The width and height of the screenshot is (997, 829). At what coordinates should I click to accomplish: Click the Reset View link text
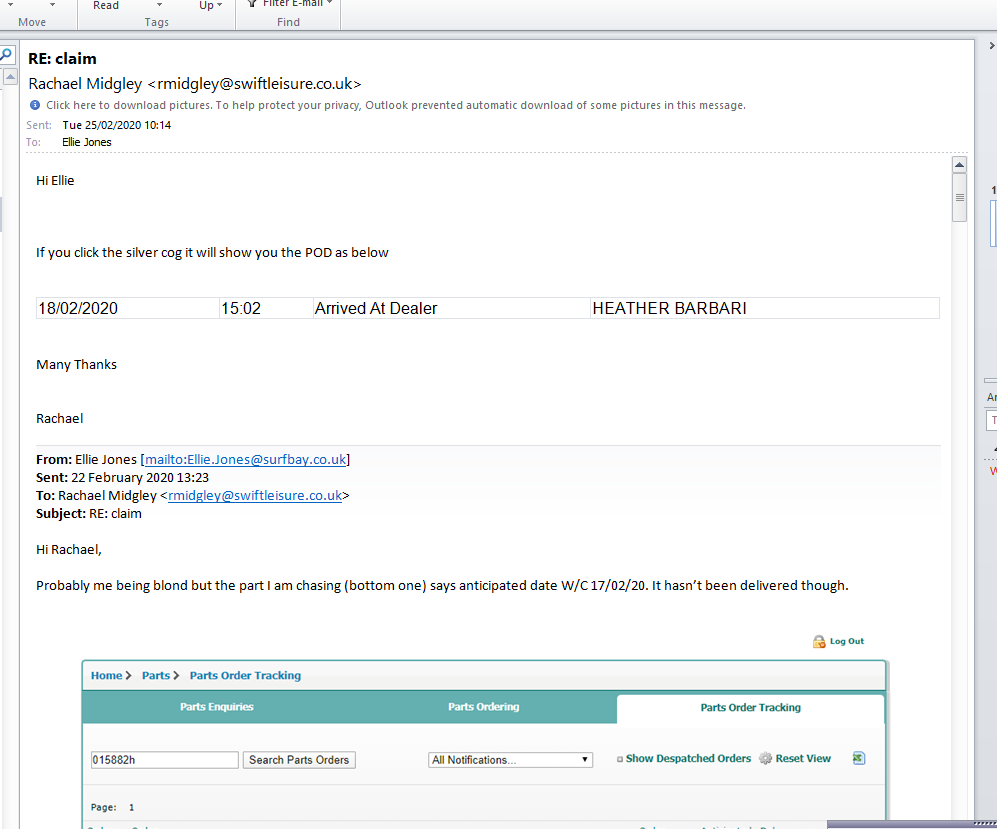[x=803, y=758]
